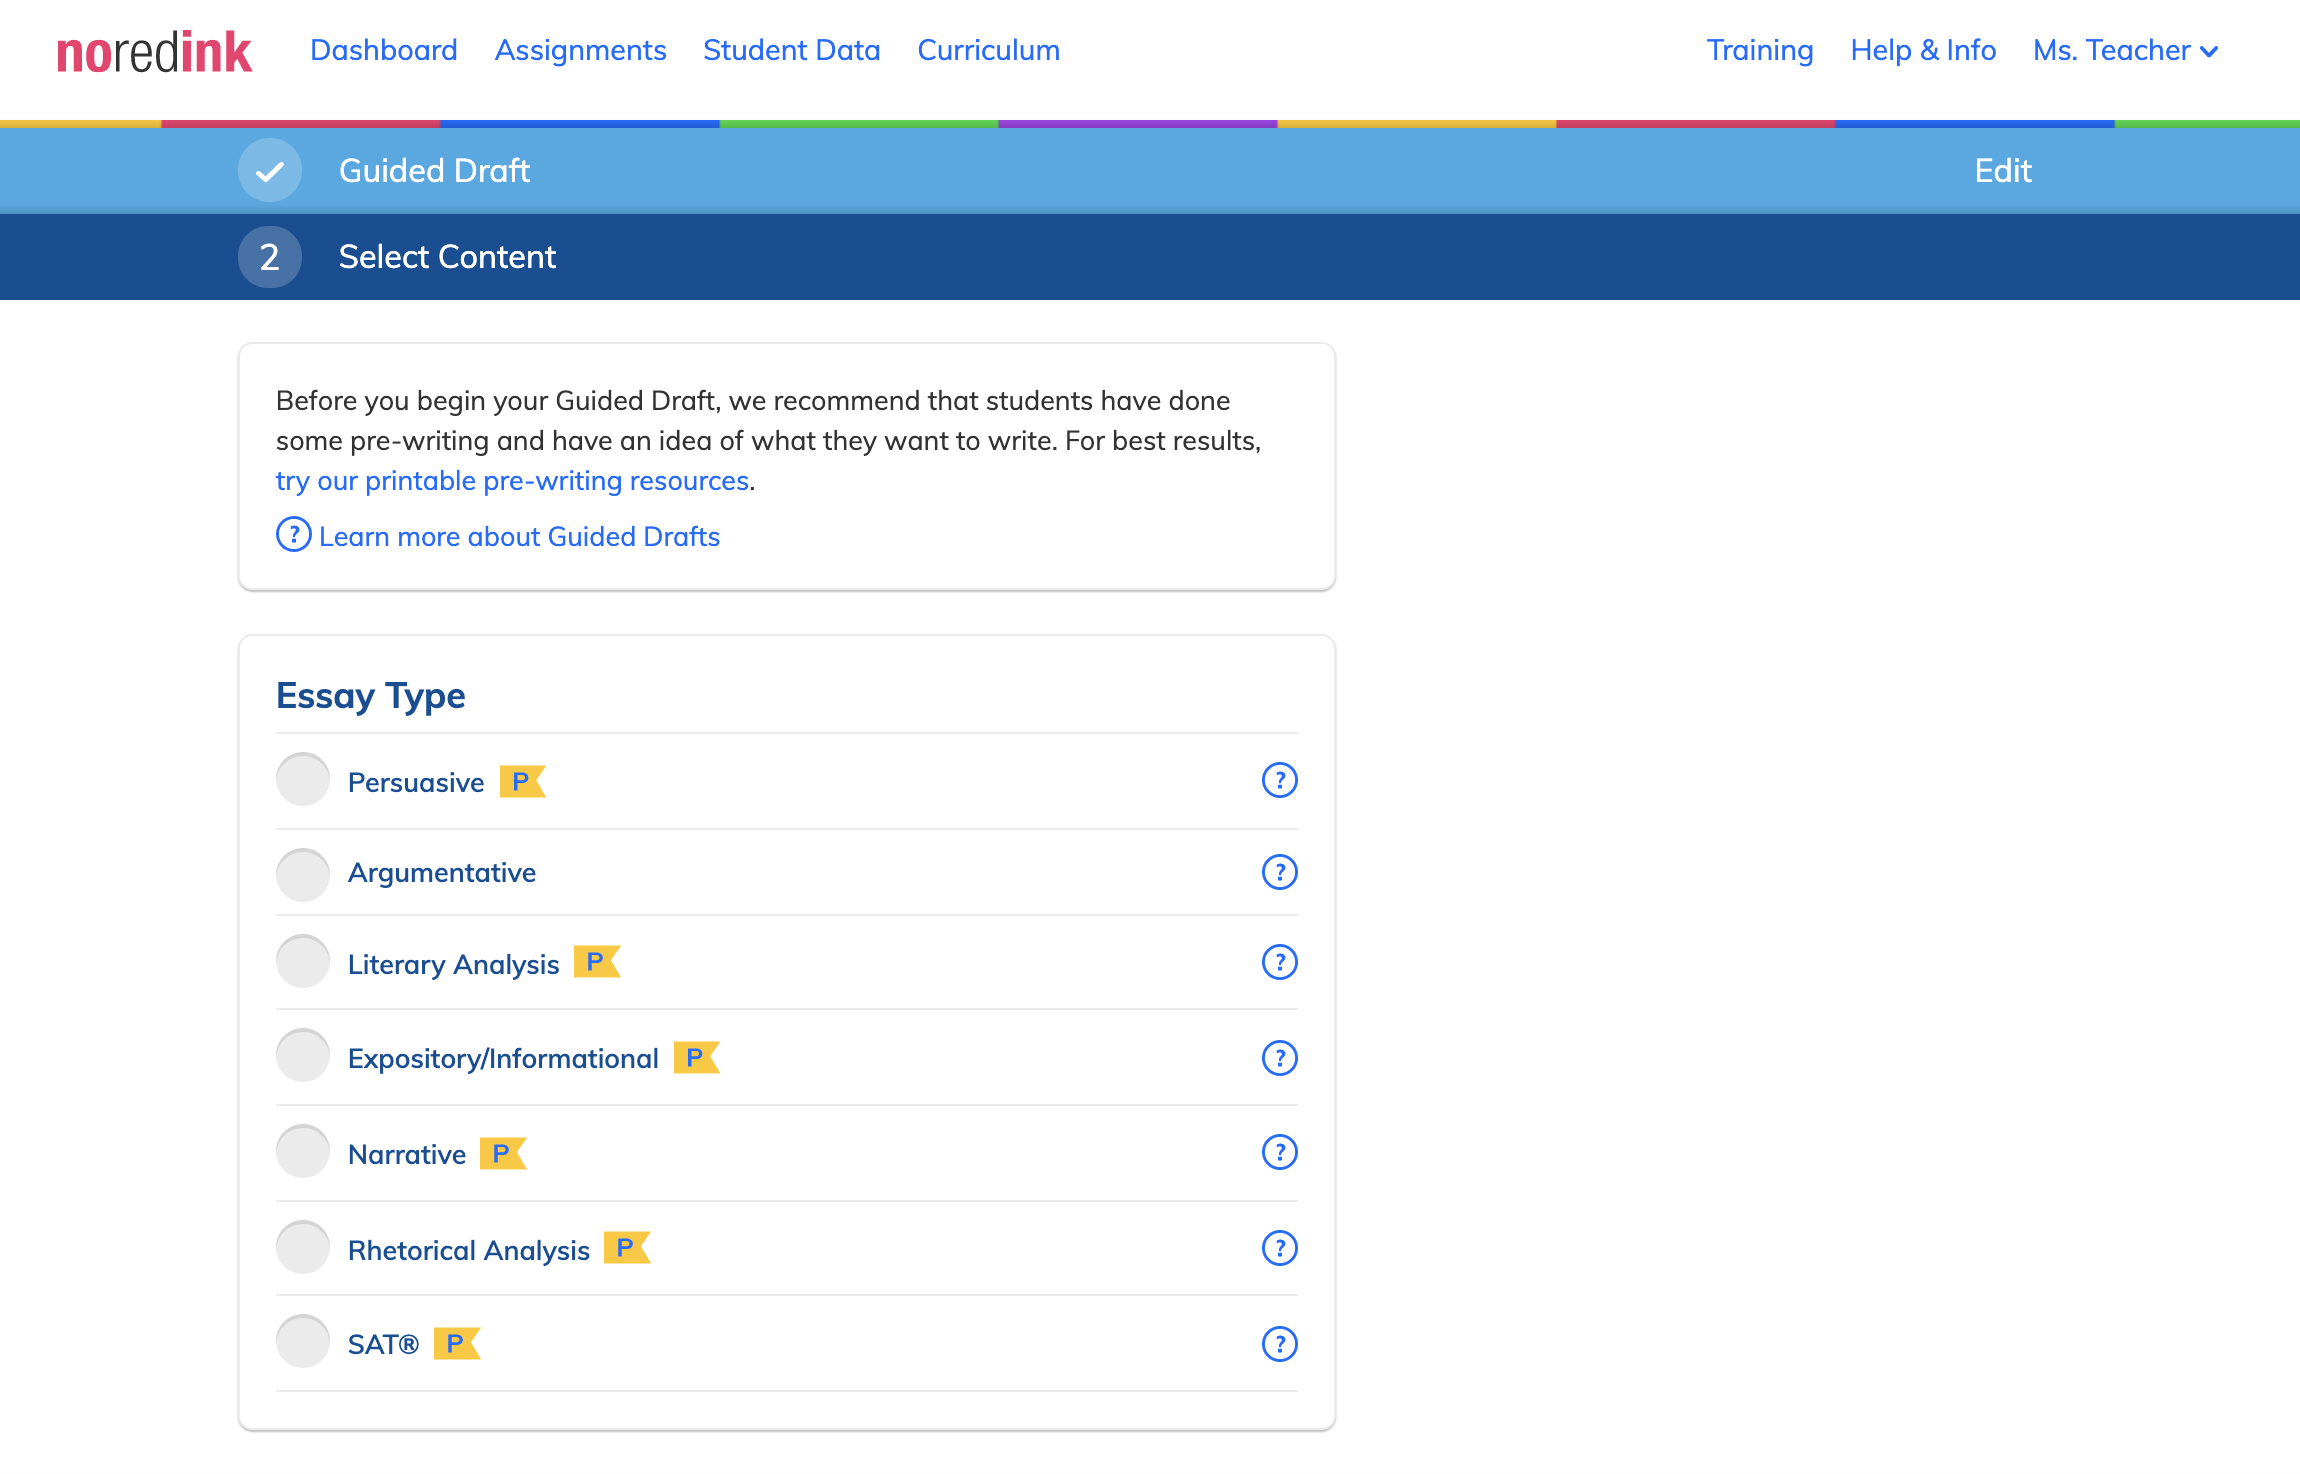
Task: Open help for SAT essay type
Action: (1279, 1344)
